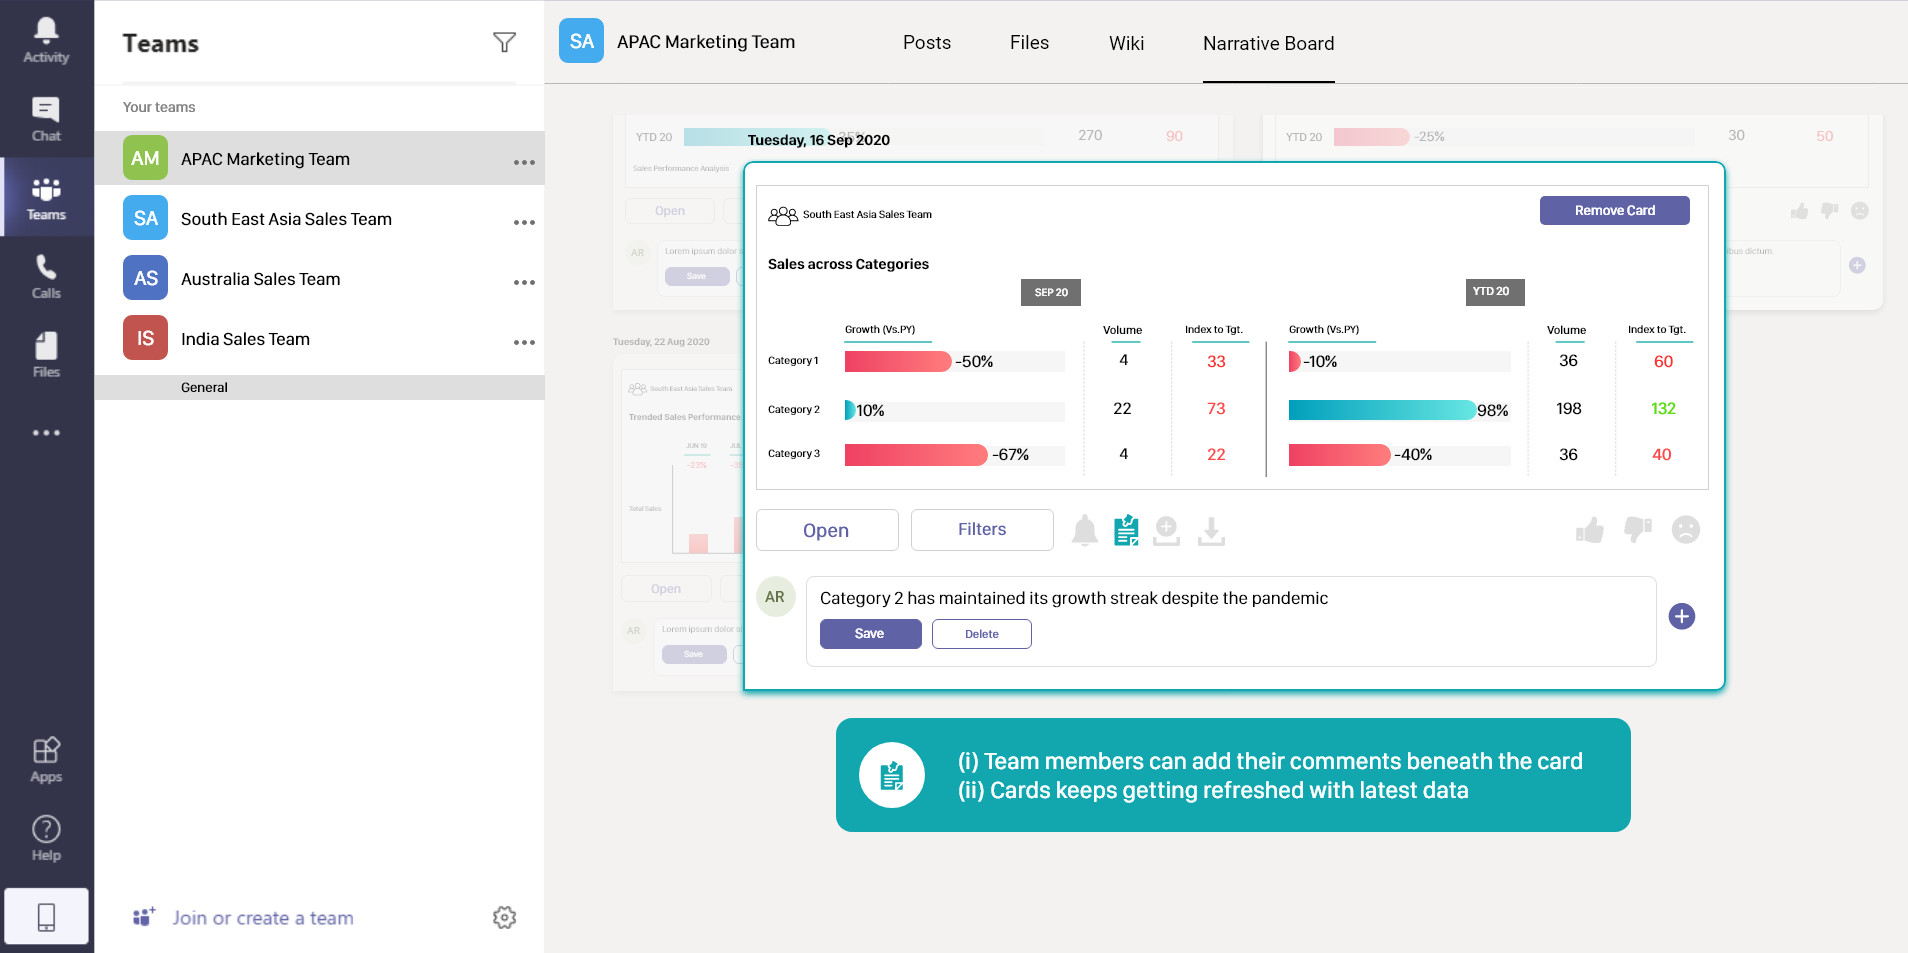Click the notification bell on card

pos(1085,530)
